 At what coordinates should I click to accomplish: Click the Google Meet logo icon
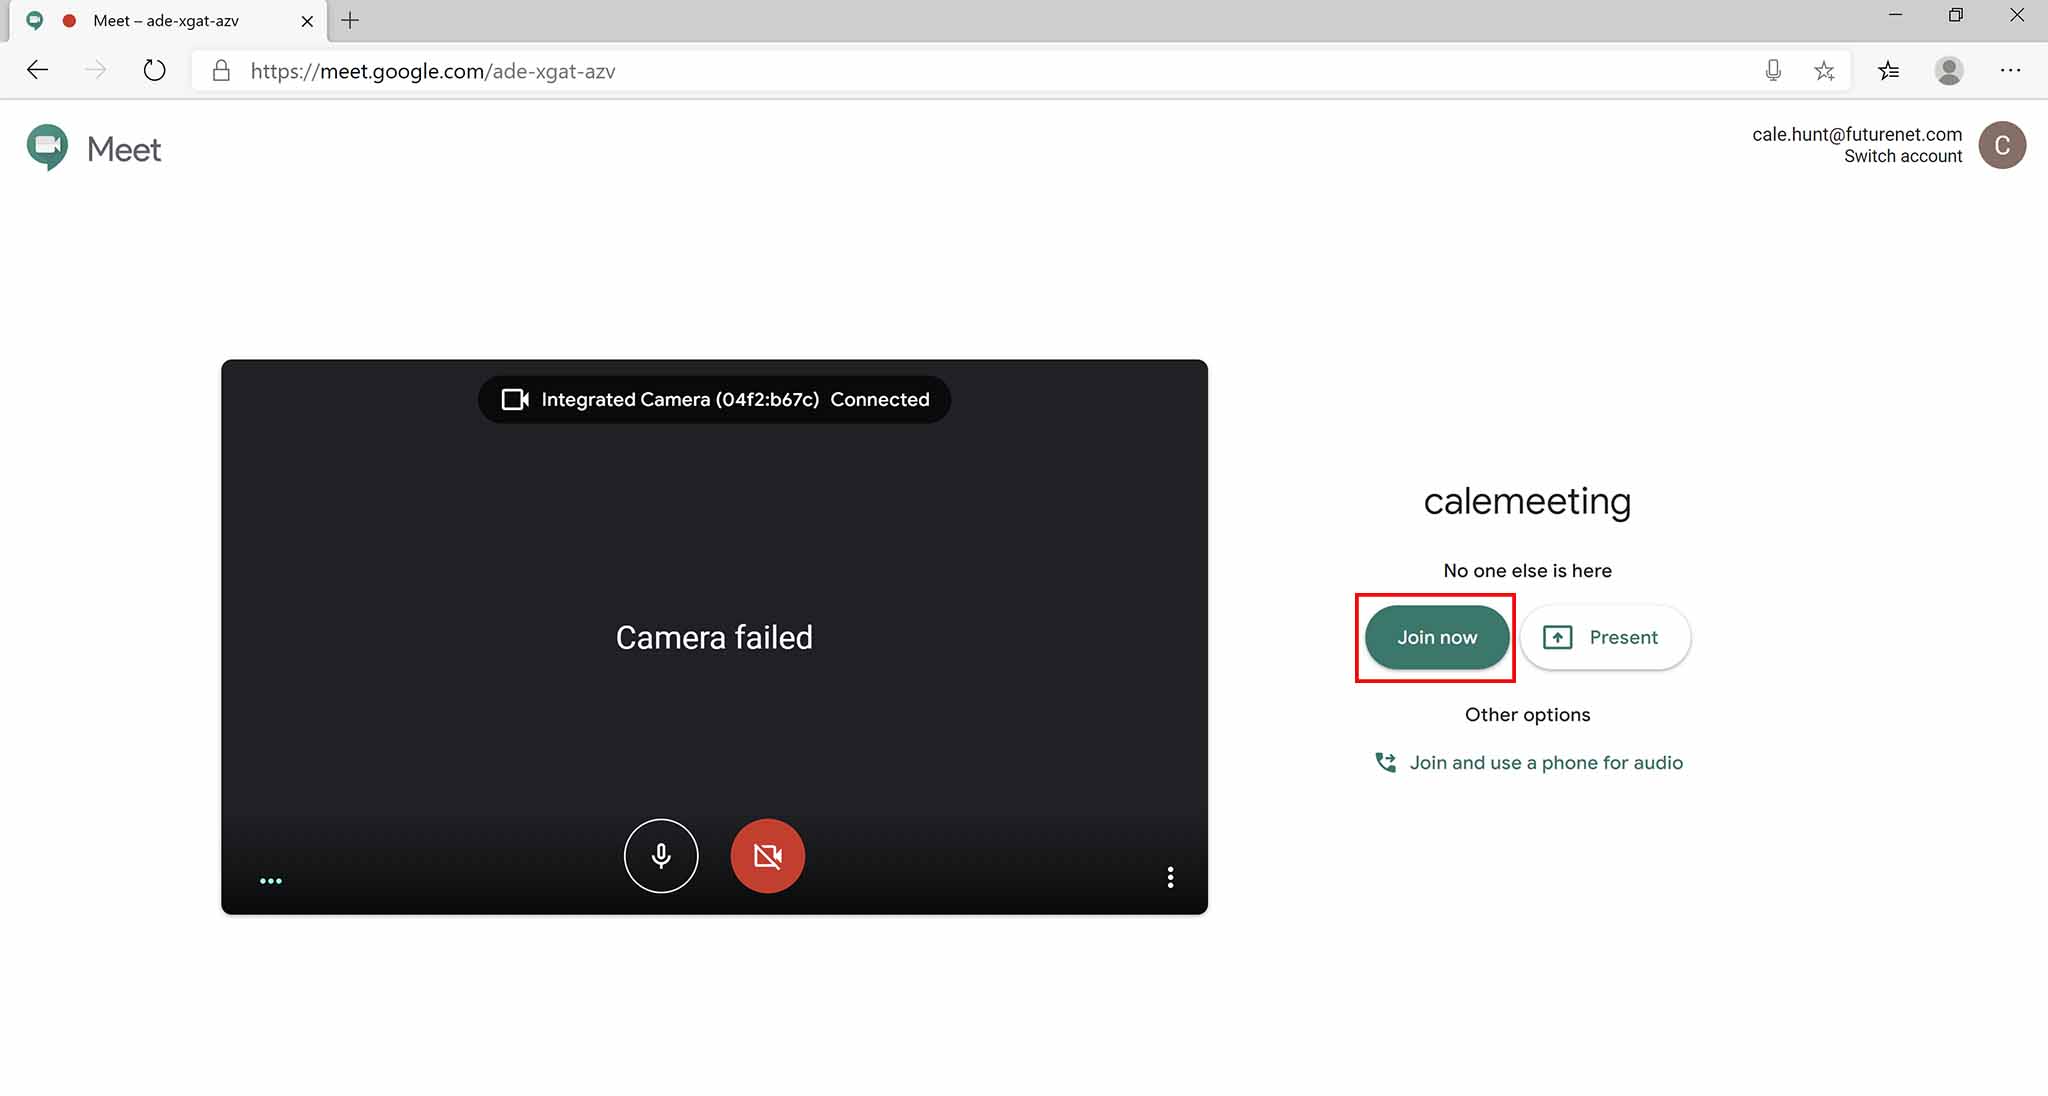tap(47, 146)
